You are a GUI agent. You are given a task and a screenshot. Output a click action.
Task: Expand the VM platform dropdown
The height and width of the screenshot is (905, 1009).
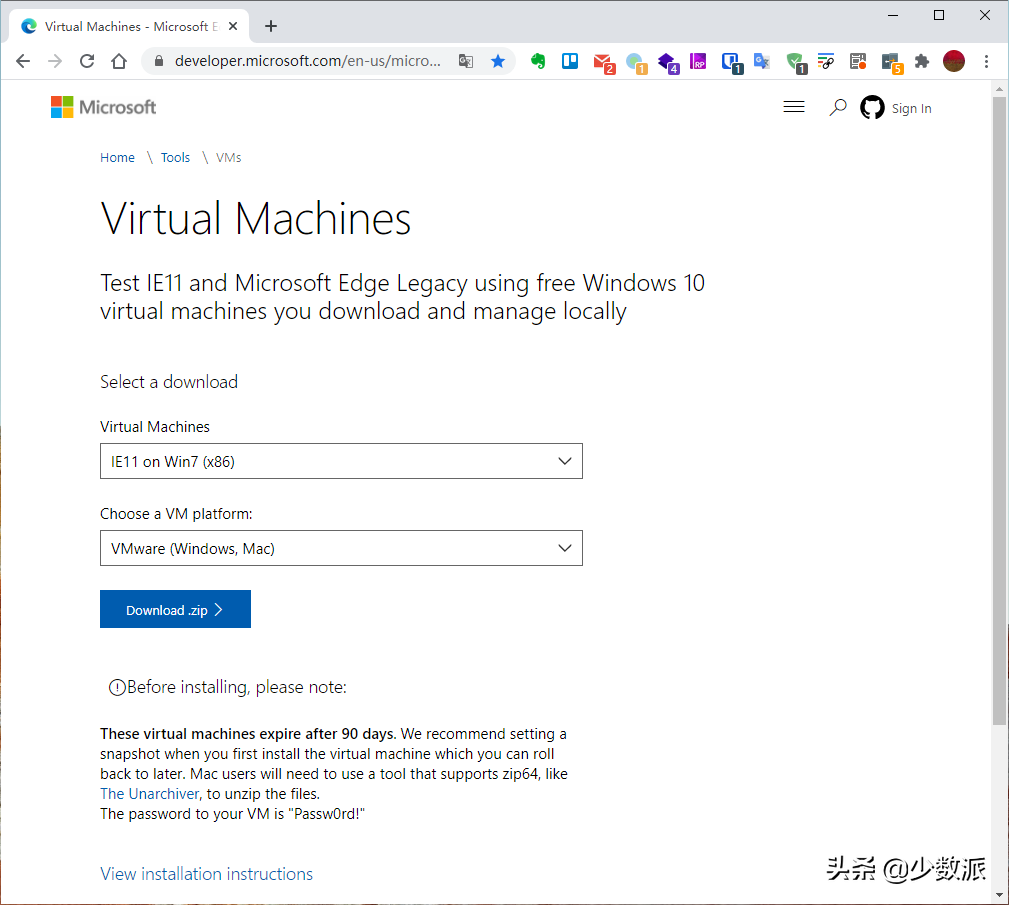tap(341, 548)
